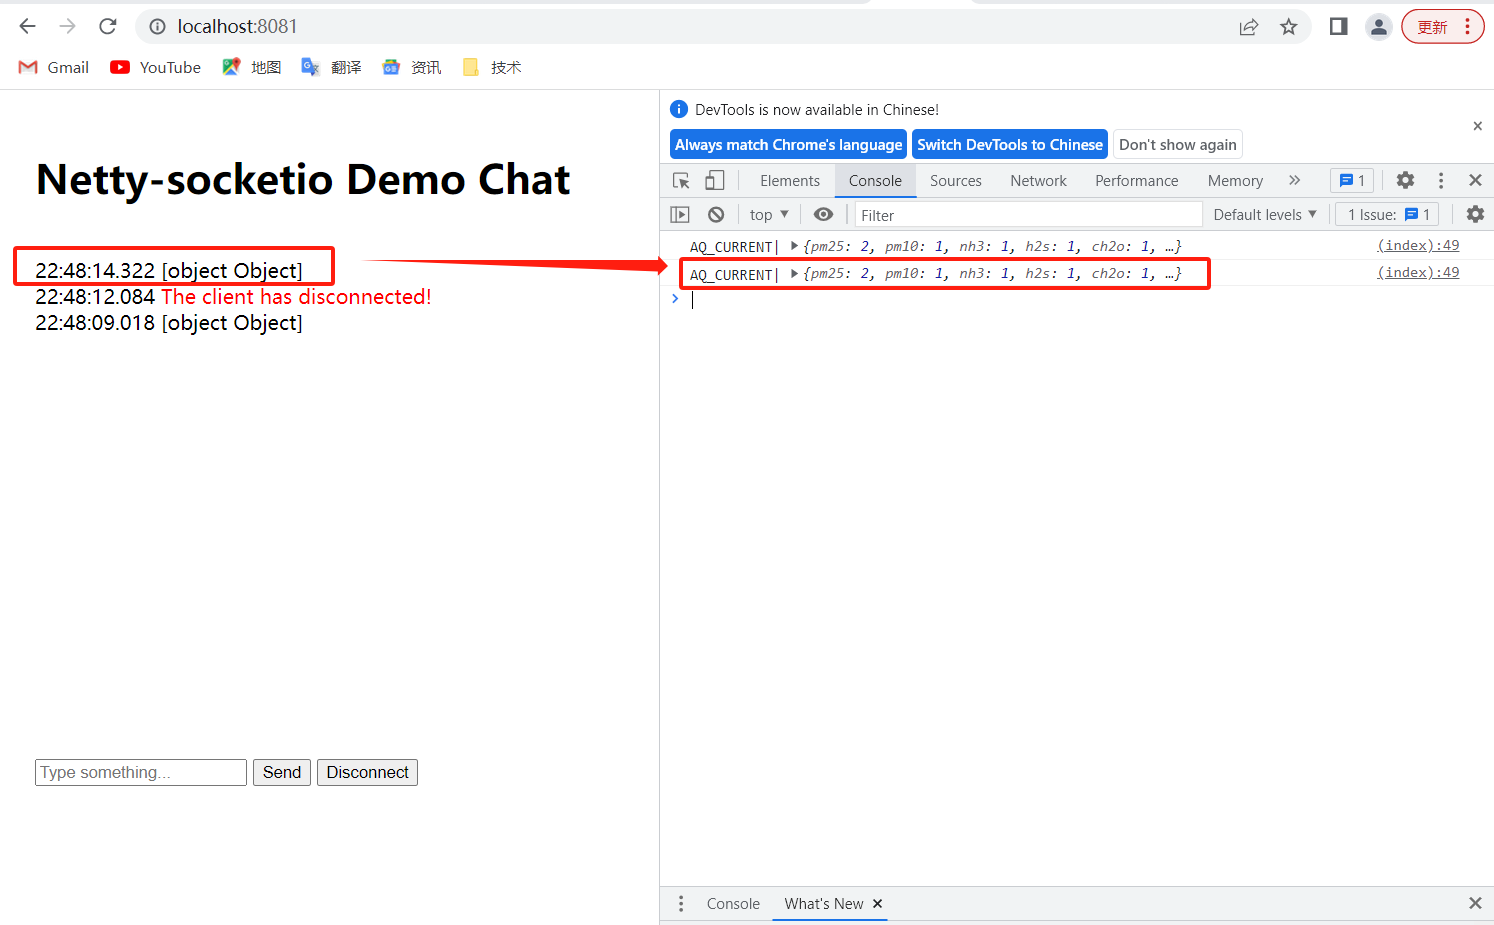Toggle the console sidebar
Screen dimensions: 1494x925
click(680, 214)
